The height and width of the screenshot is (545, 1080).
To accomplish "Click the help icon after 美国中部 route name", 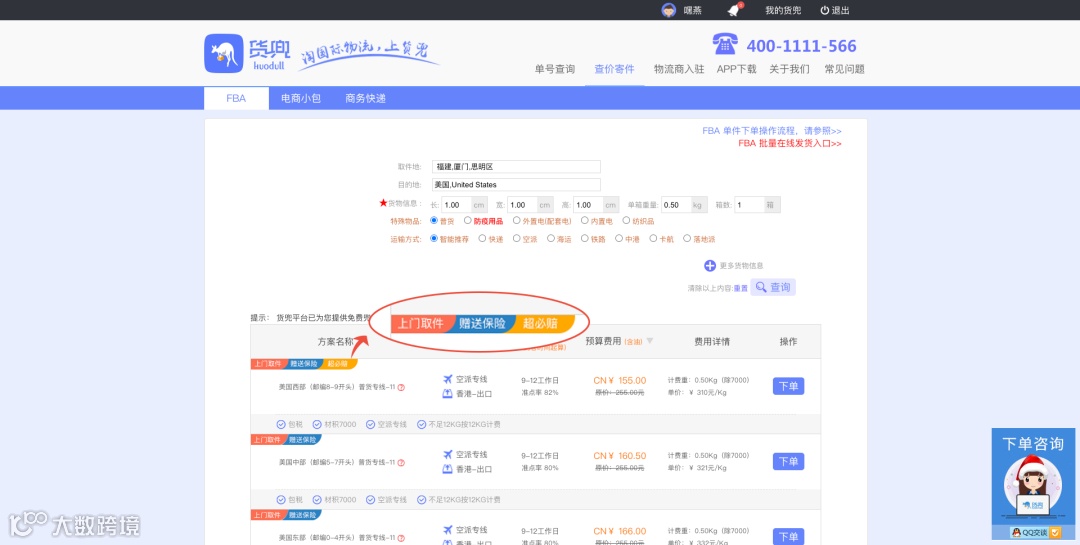I will pos(401,462).
